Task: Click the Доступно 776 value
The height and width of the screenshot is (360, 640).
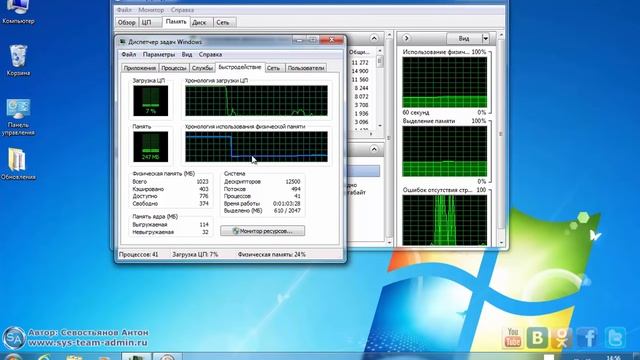Action: [x=204, y=196]
